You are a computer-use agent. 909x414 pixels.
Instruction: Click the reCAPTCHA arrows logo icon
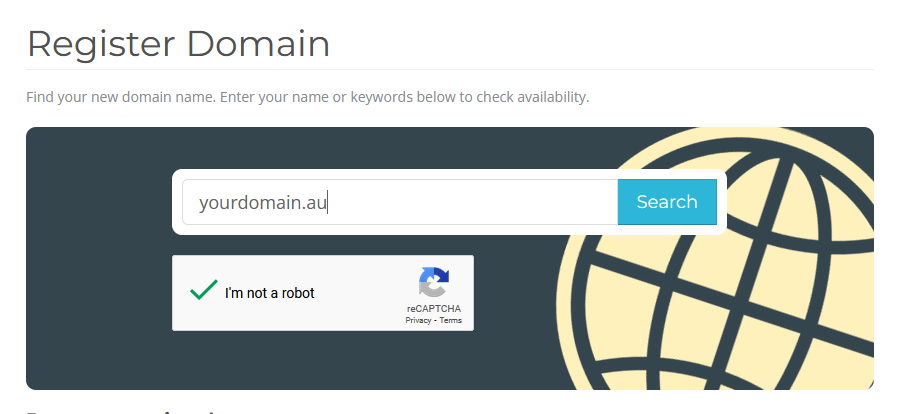434,282
